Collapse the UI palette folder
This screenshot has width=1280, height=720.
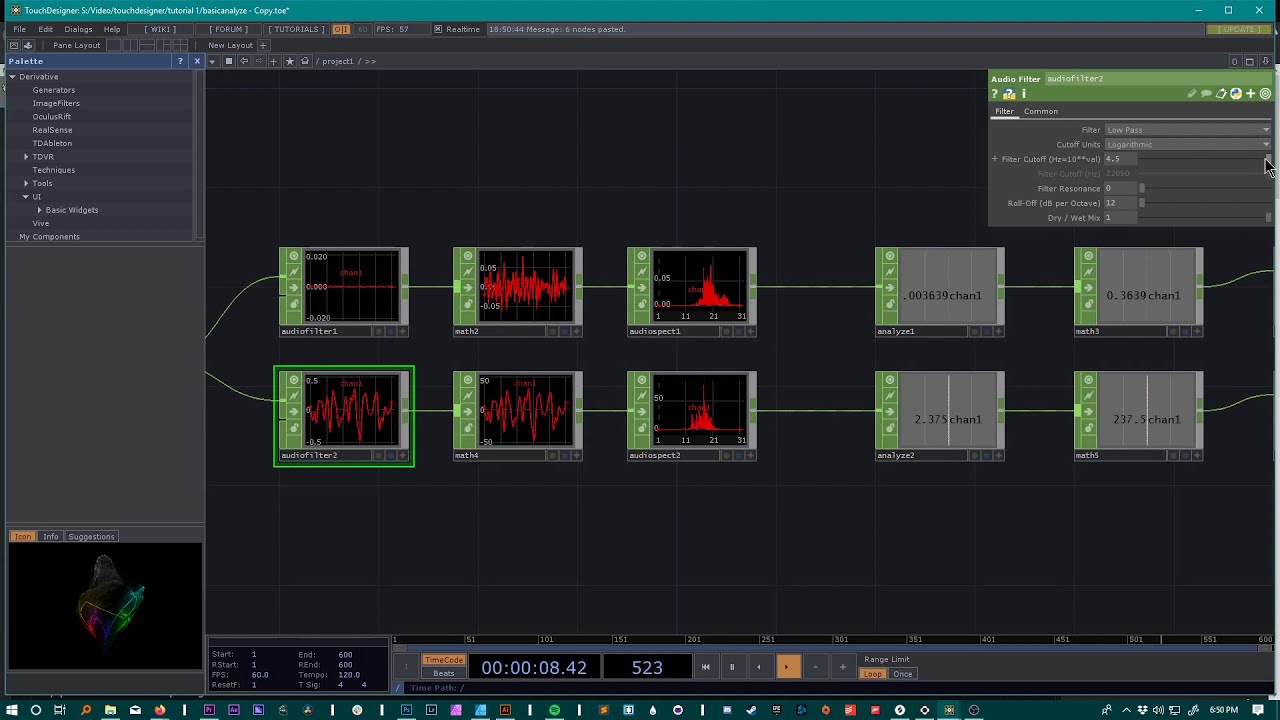25,197
